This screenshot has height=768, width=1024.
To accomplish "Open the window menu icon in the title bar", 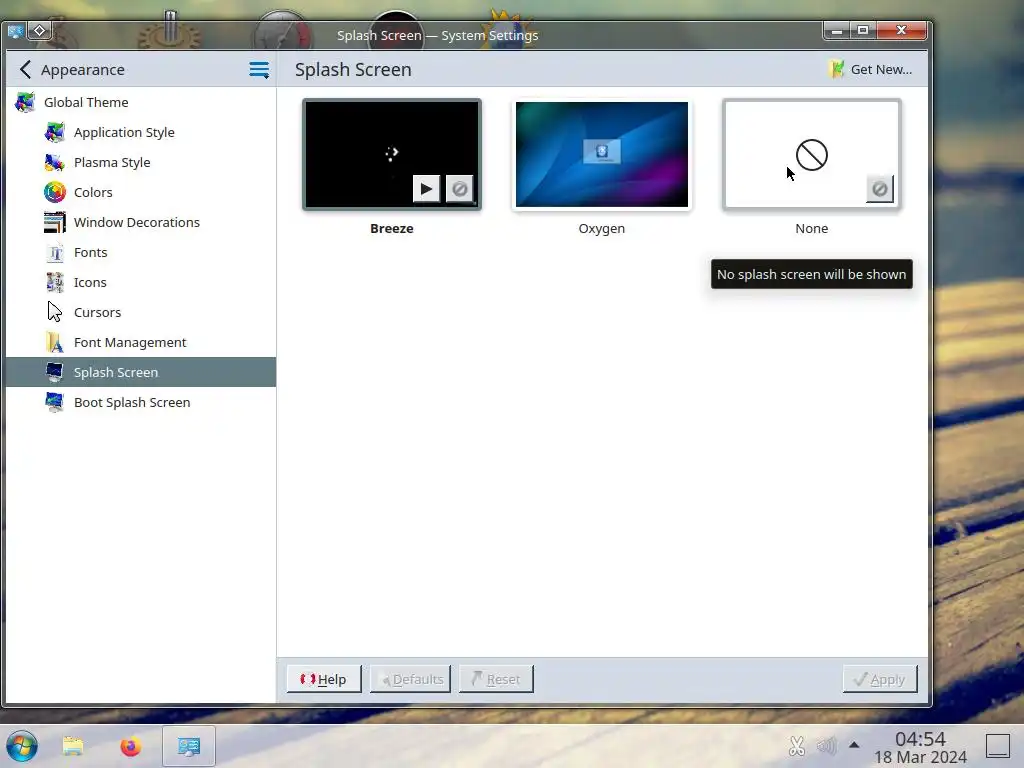I will pos(16,31).
